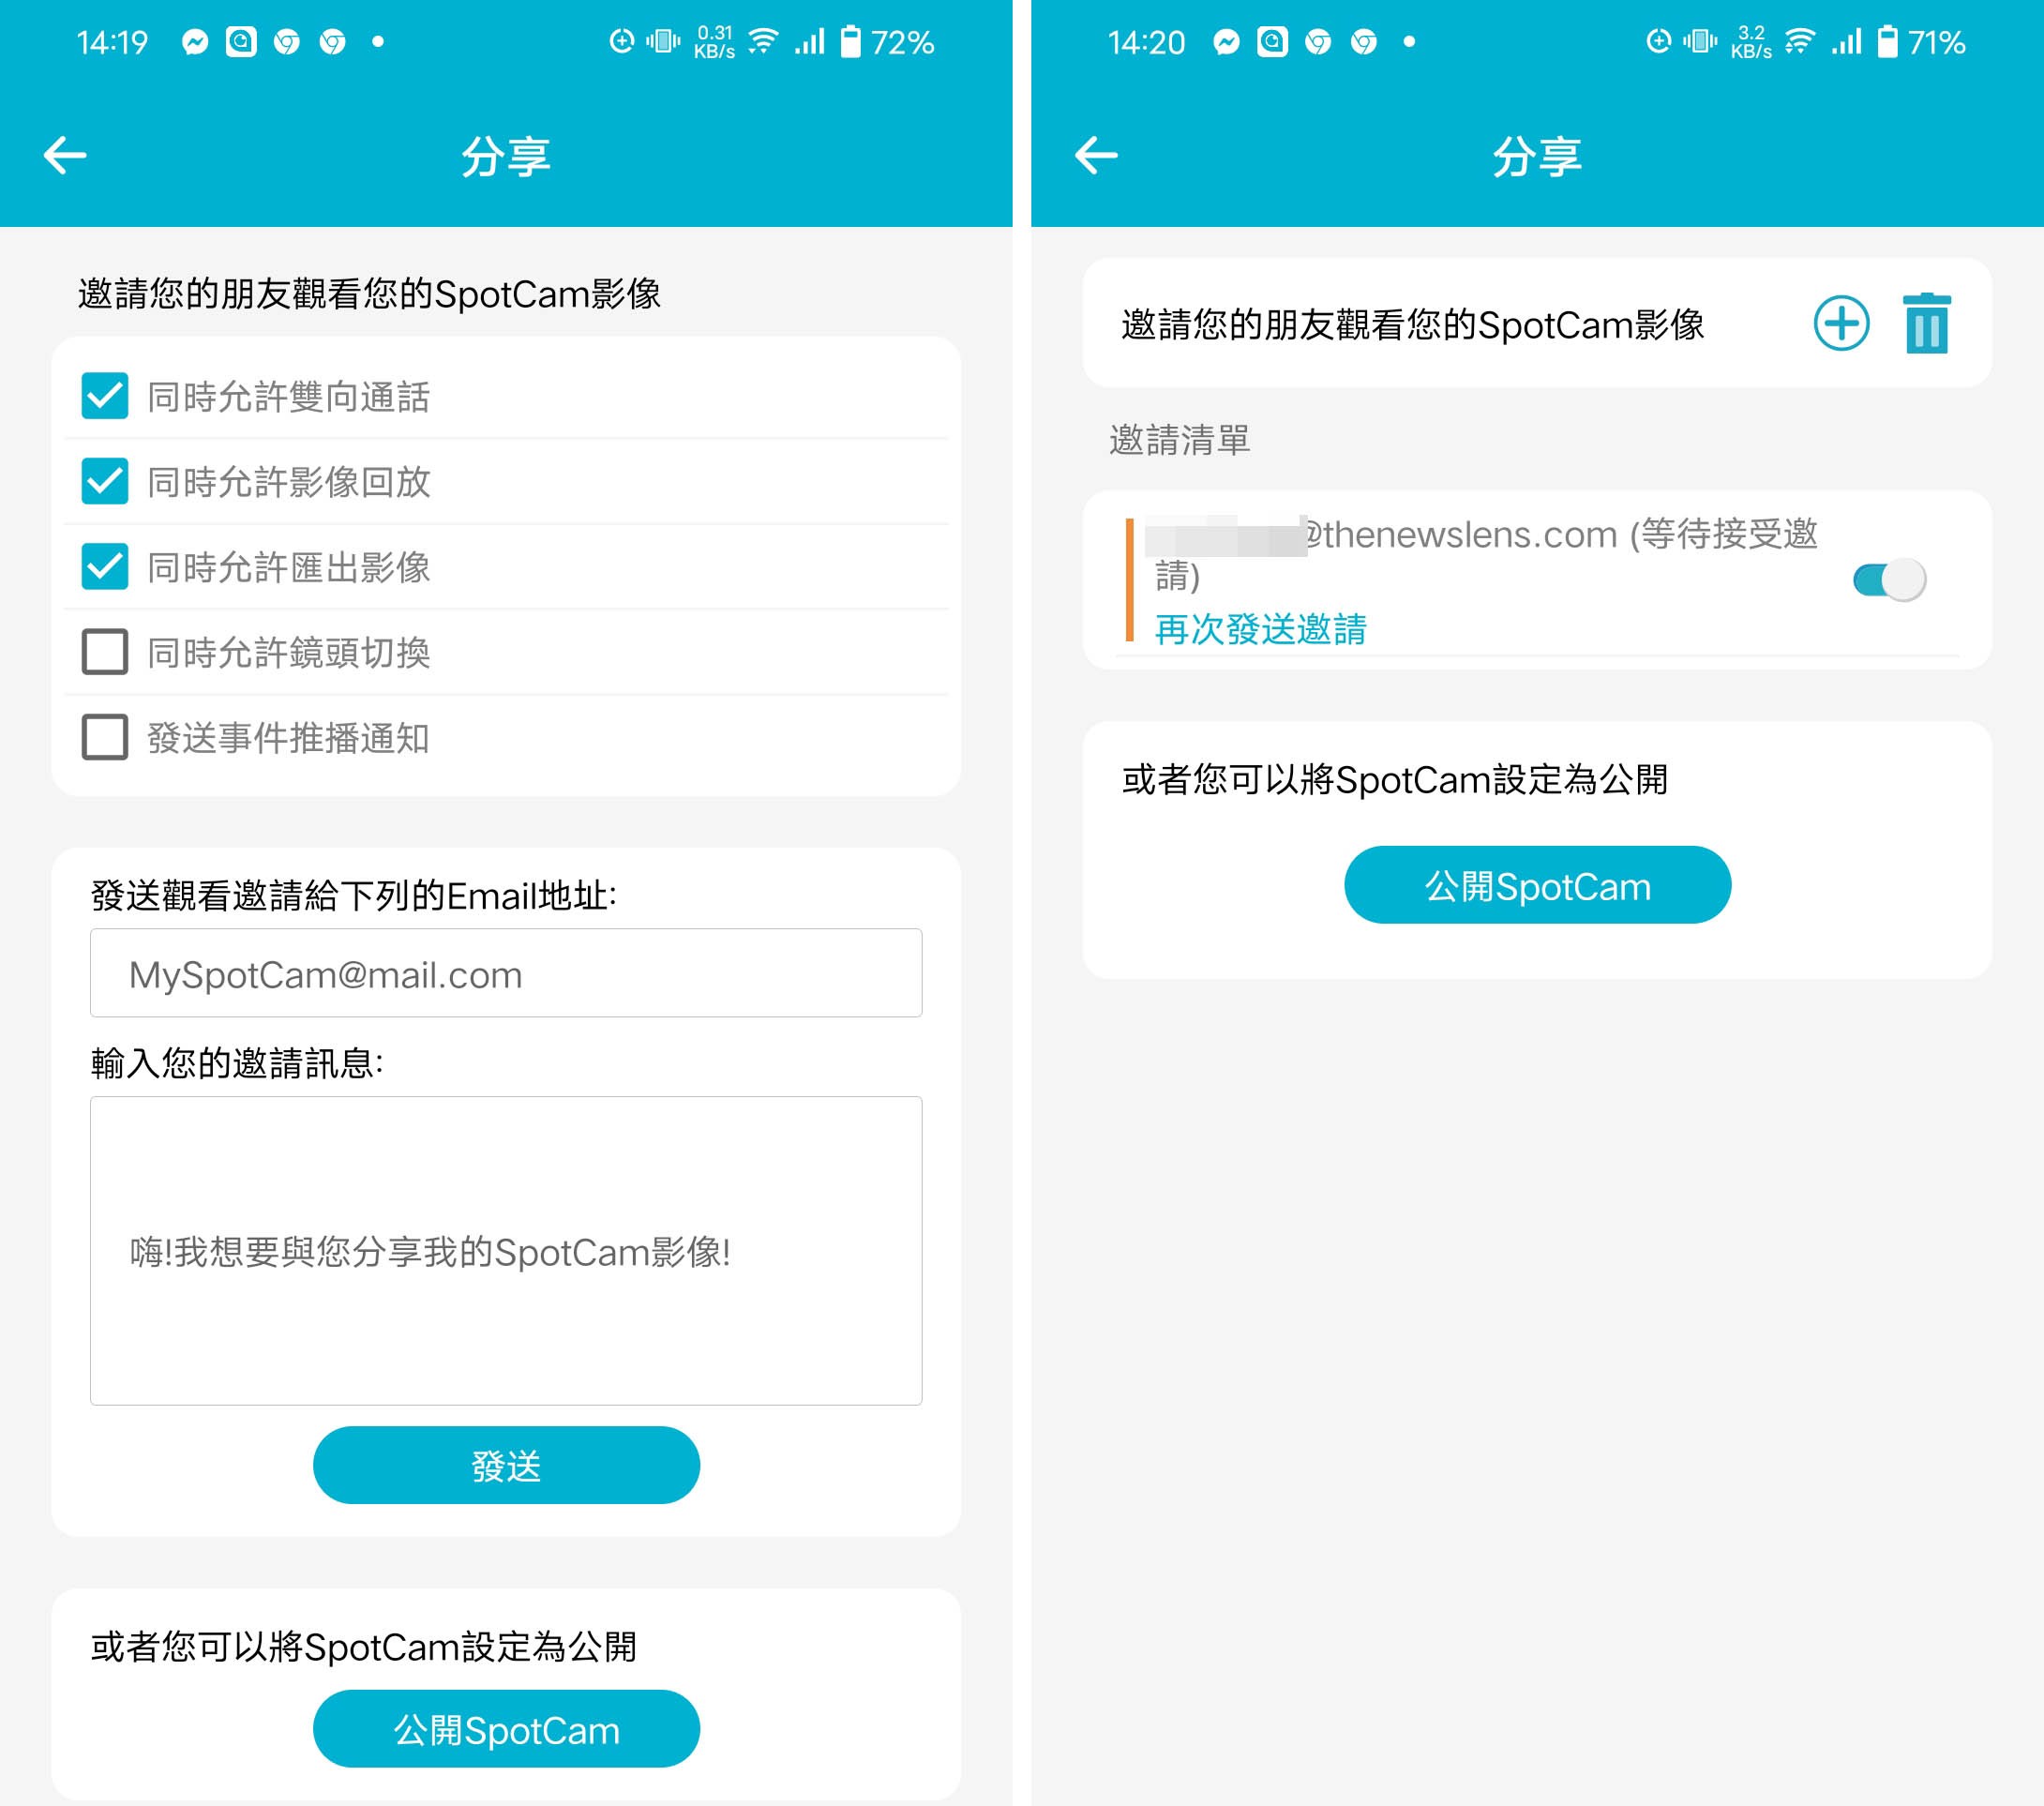
Task: Tap second Chrome notification icon in left status bar
Action: click(333, 42)
